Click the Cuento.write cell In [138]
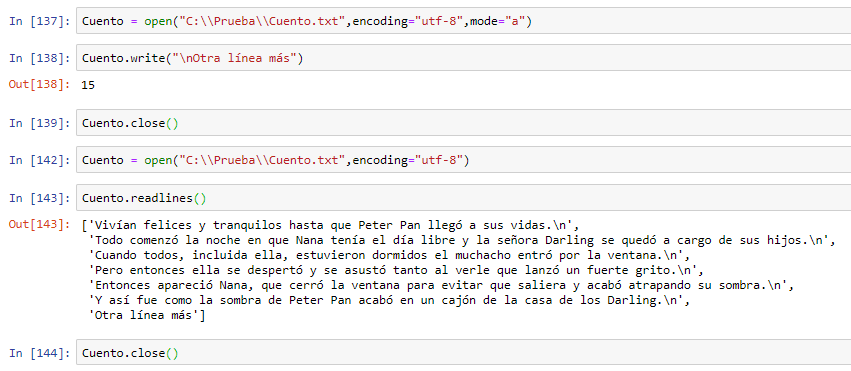Screen dimensions: 851x371 [463, 58]
